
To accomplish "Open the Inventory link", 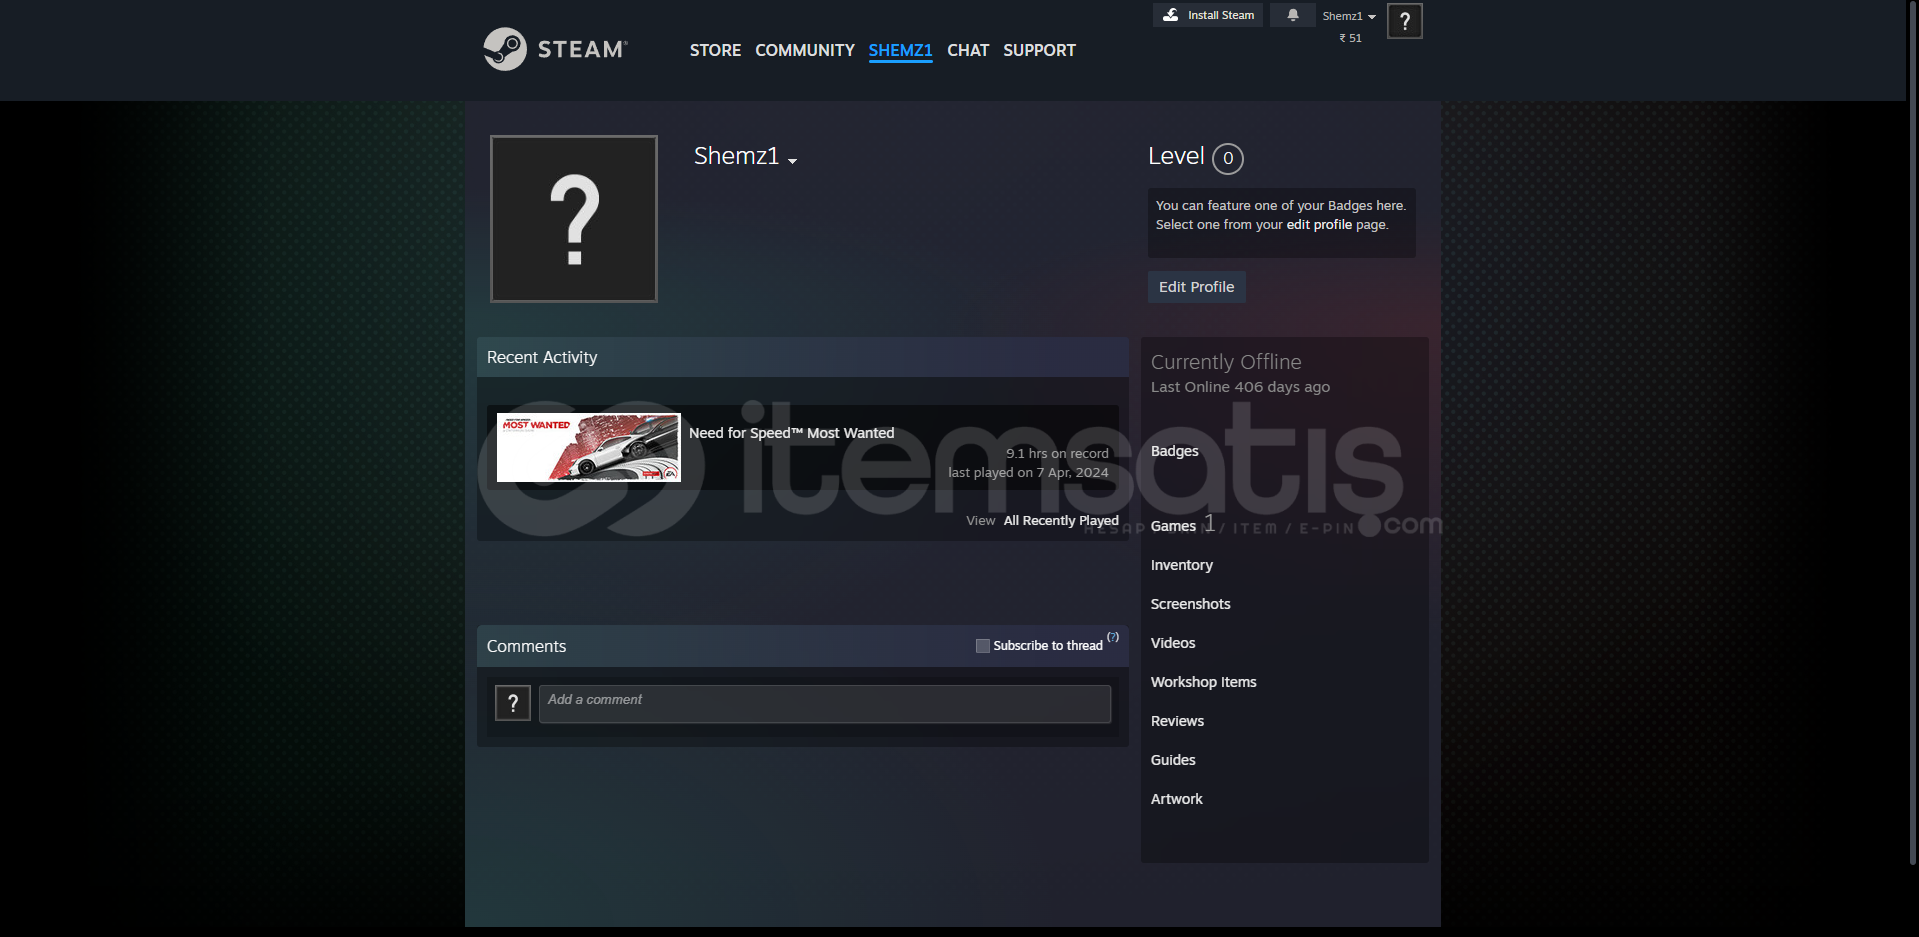I will pos(1181,565).
